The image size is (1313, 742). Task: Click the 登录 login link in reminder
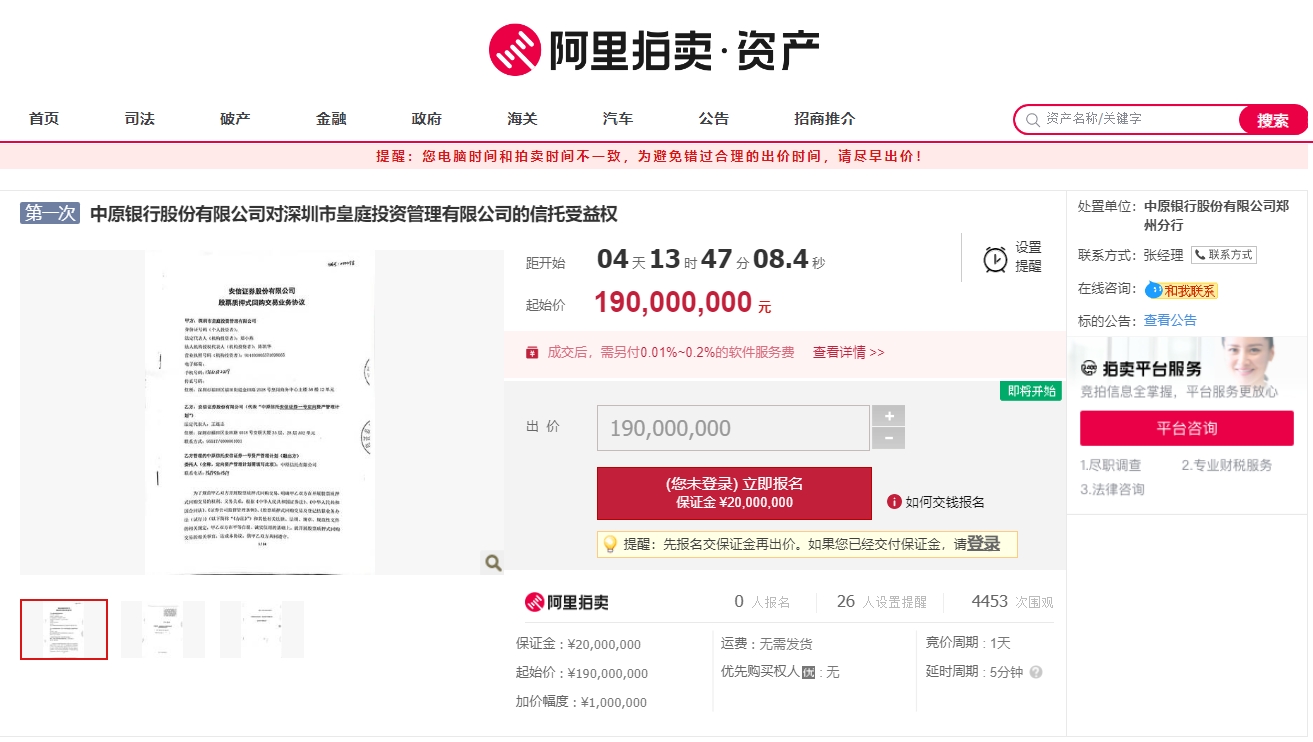click(x=983, y=544)
